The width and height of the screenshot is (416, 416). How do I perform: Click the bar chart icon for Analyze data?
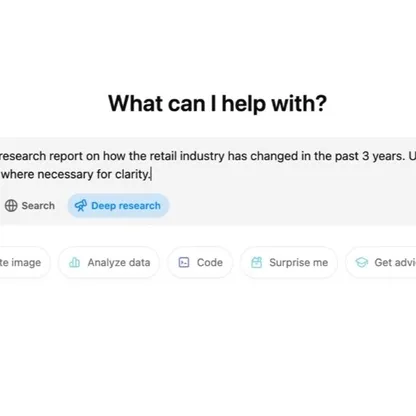[74, 263]
